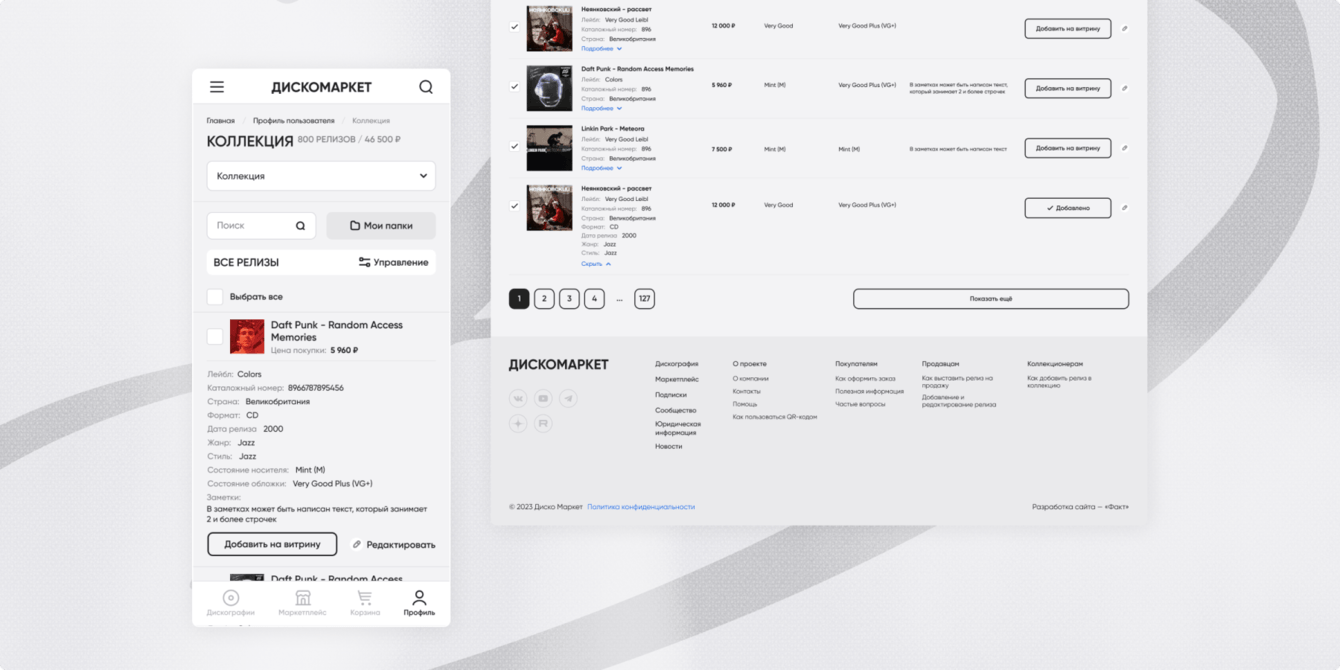Image resolution: width=1340 pixels, height=670 pixels.
Task: Click Добавить на витрину in mobile card
Action: pyautogui.click(x=272, y=545)
